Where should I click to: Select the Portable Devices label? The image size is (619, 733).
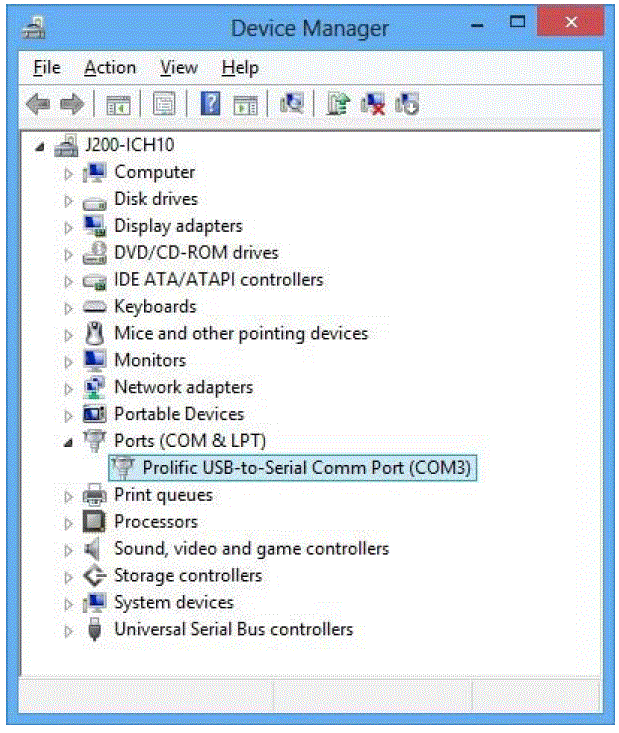tap(179, 414)
